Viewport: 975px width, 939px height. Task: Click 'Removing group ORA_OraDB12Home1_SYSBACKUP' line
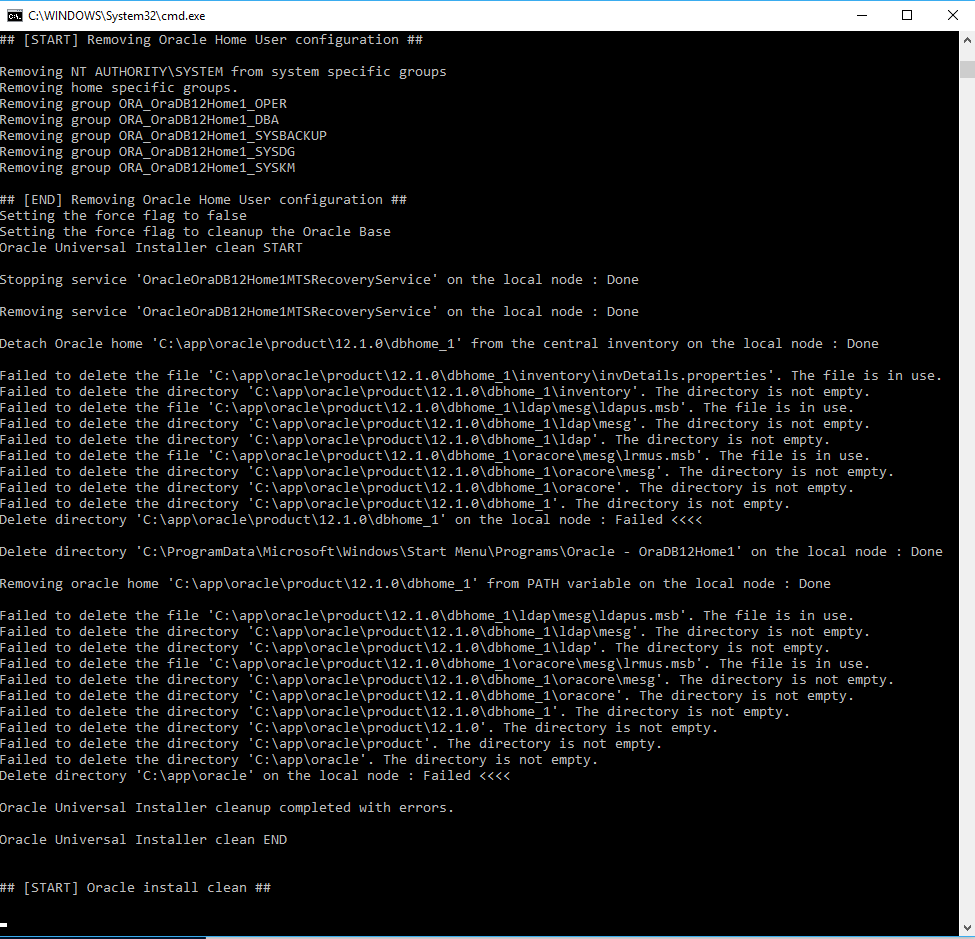(x=164, y=136)
